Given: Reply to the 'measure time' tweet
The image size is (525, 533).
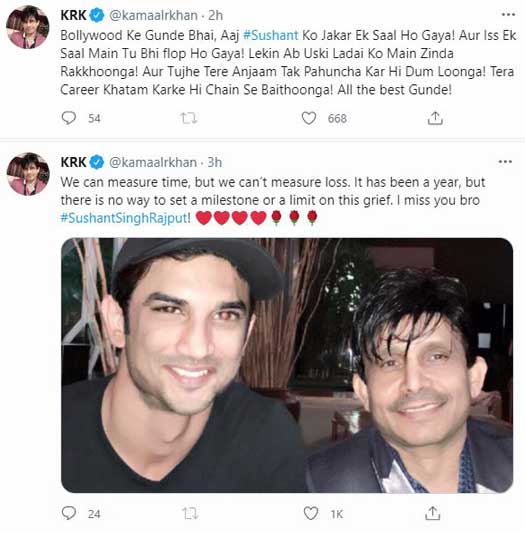Looking at the screenshot, I should click(69, 513).
